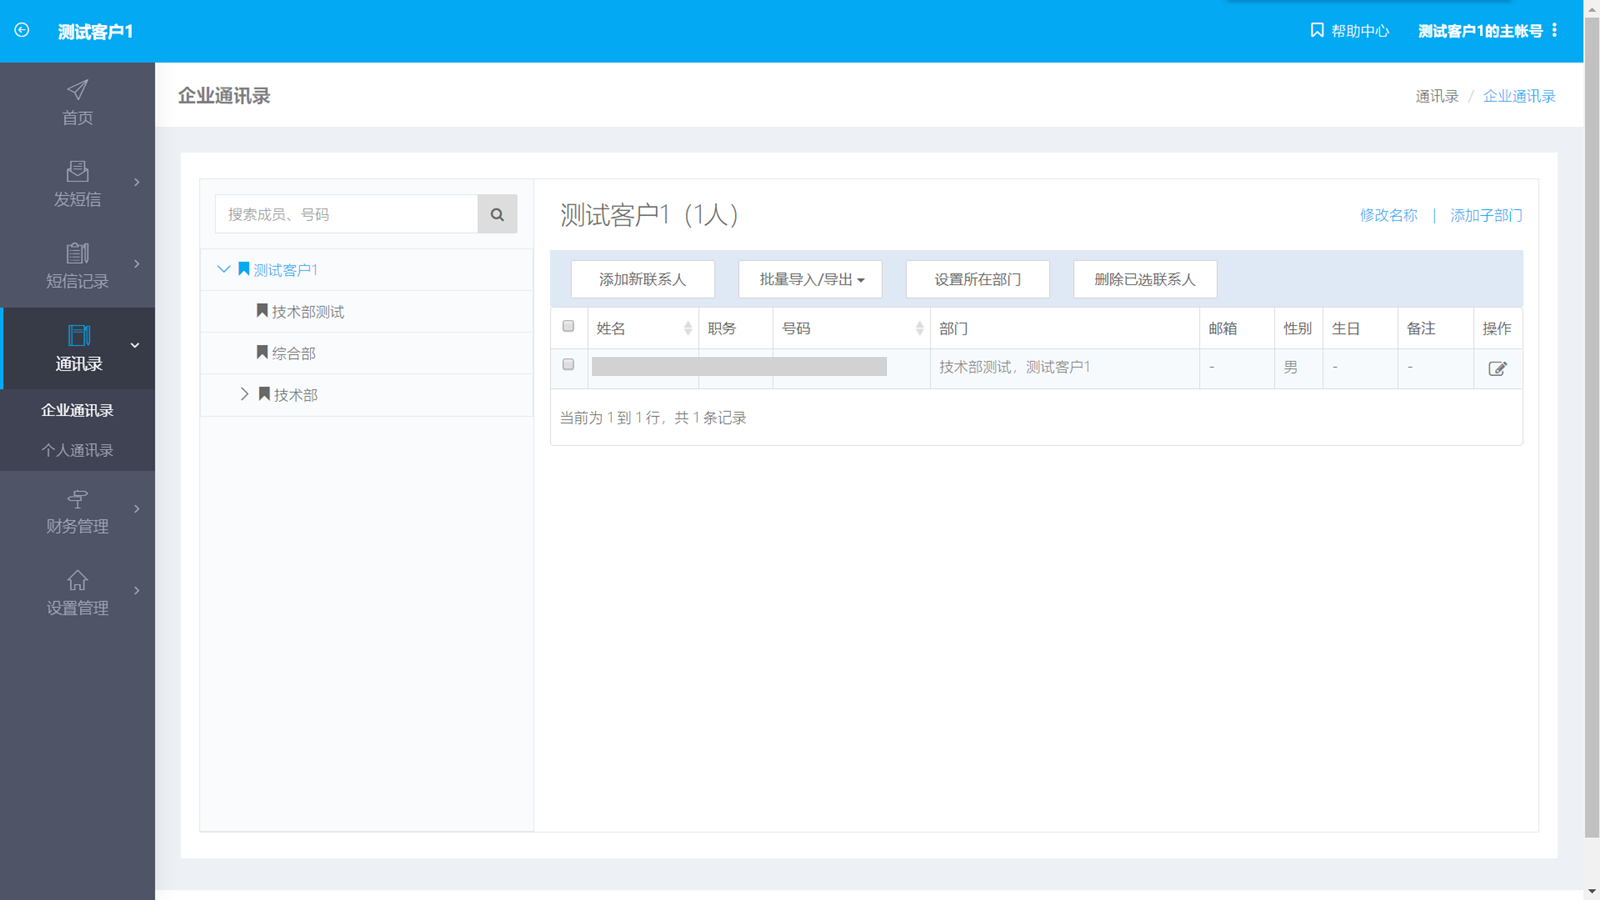The image size is (1600, 900).
Task: Click the 添加子部门 link
Action: [x=1486, y=215]
